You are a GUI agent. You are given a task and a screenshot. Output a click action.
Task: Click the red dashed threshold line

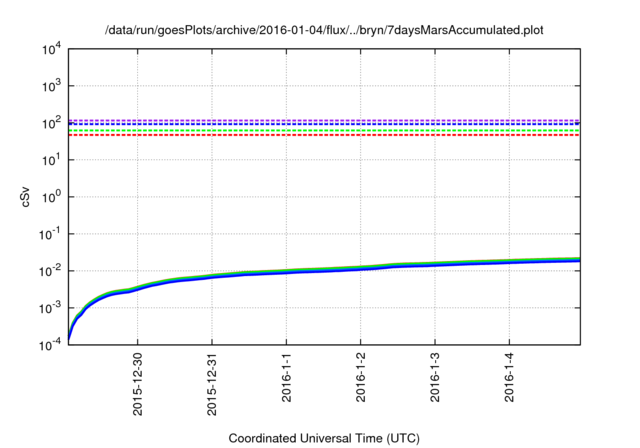coord(324,135)
